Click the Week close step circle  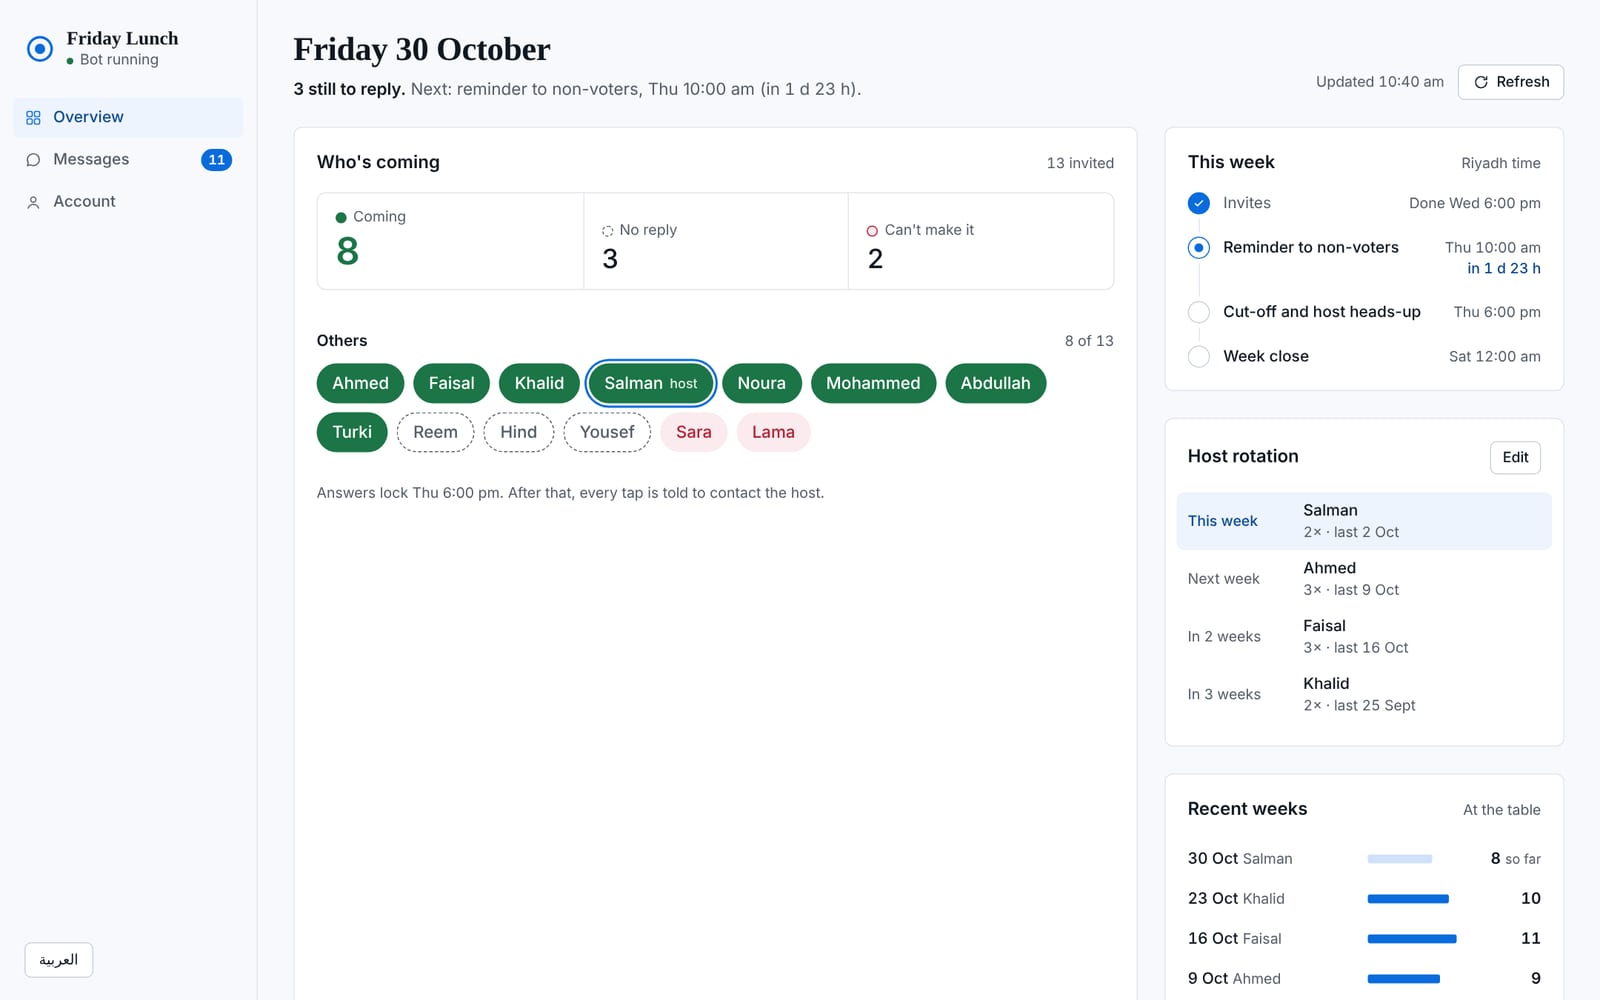[x=1199, y=356]
